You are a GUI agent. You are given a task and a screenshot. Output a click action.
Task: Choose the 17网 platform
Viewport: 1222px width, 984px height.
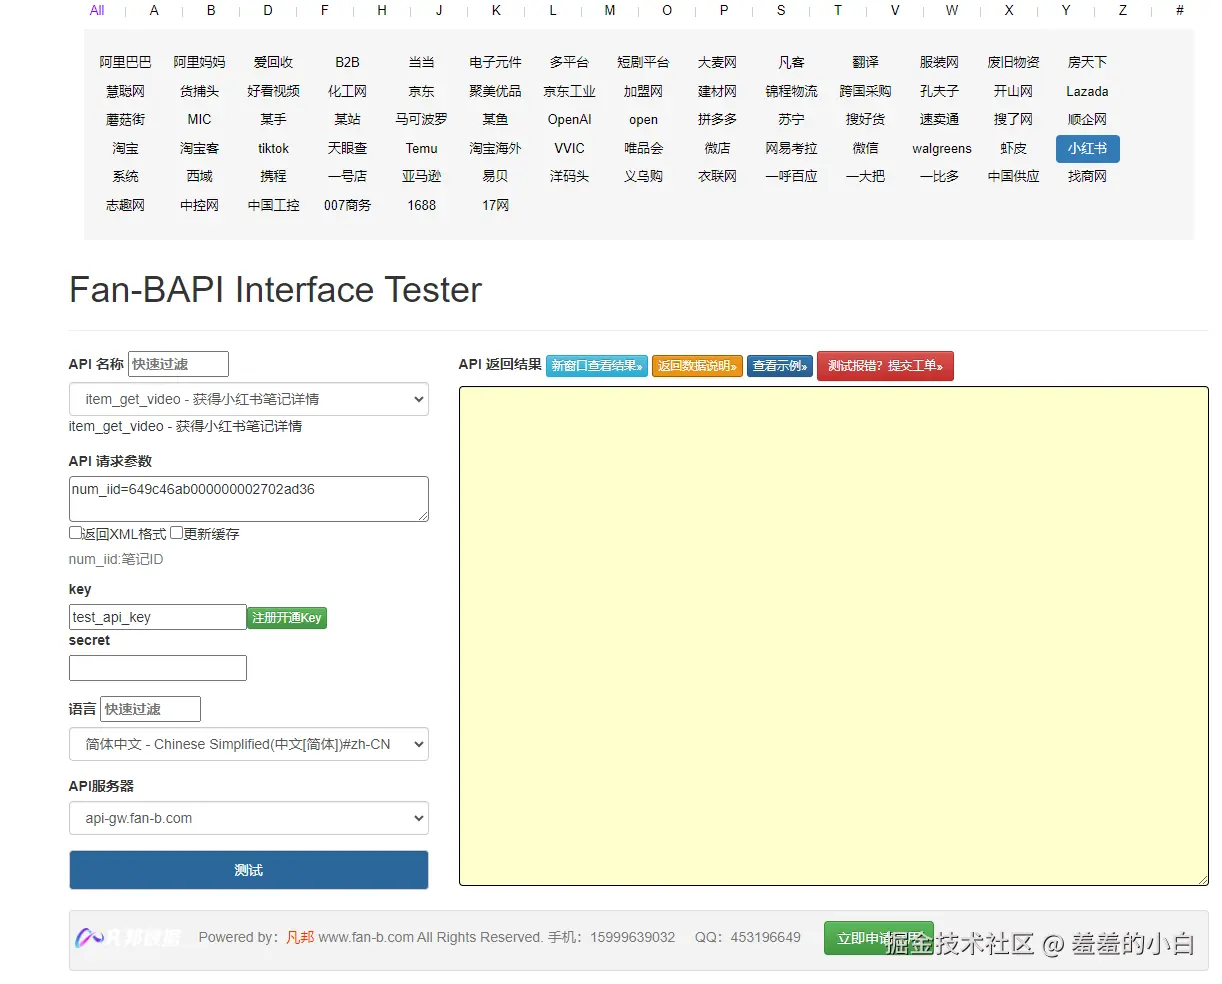tap(495, 205)
